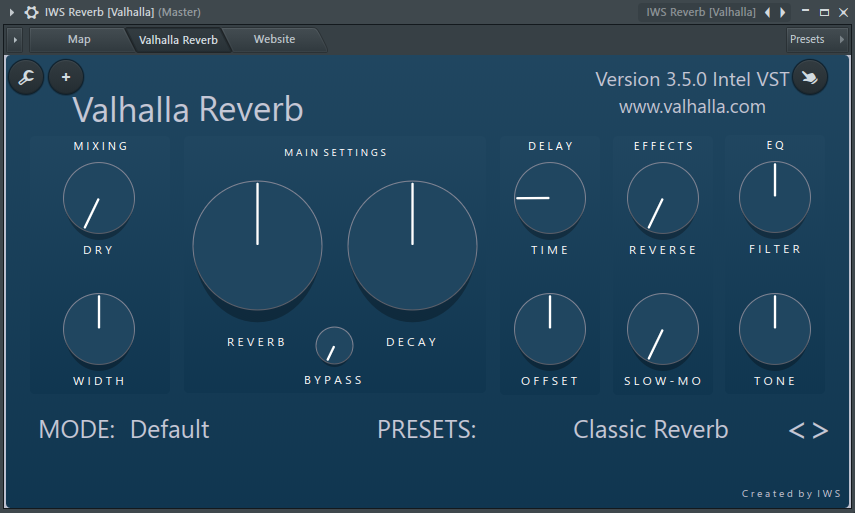Expand the tab bar left arrow

[x=15, y=39]
